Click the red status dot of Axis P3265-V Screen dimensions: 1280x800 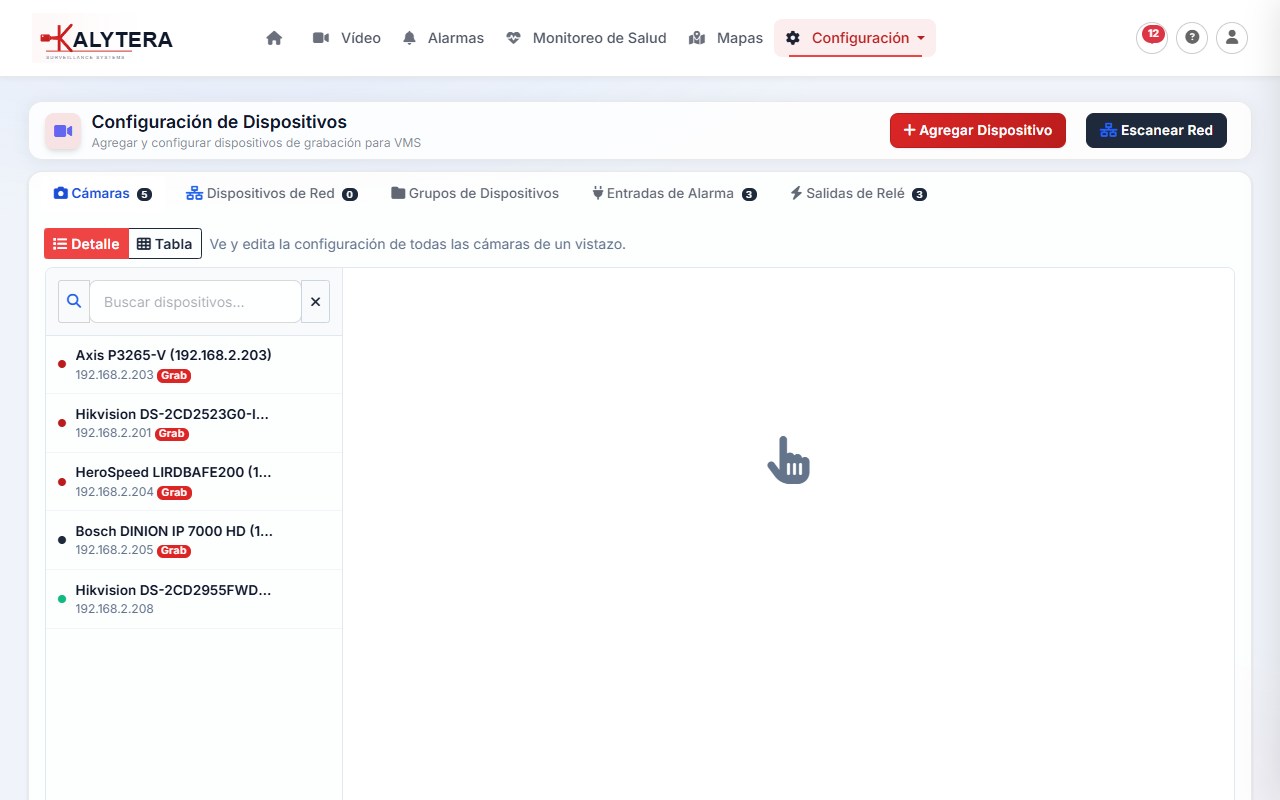pos(62,364)
